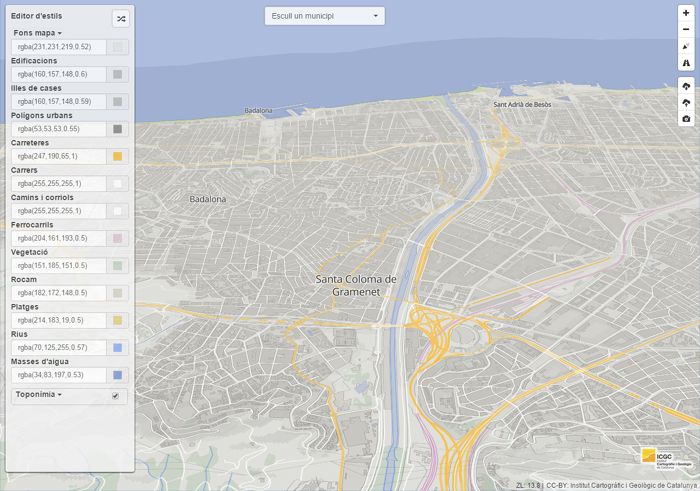This screenshot has height=491, width=700.
Task: Capture map with the camera icon
Action: [686, 119]
